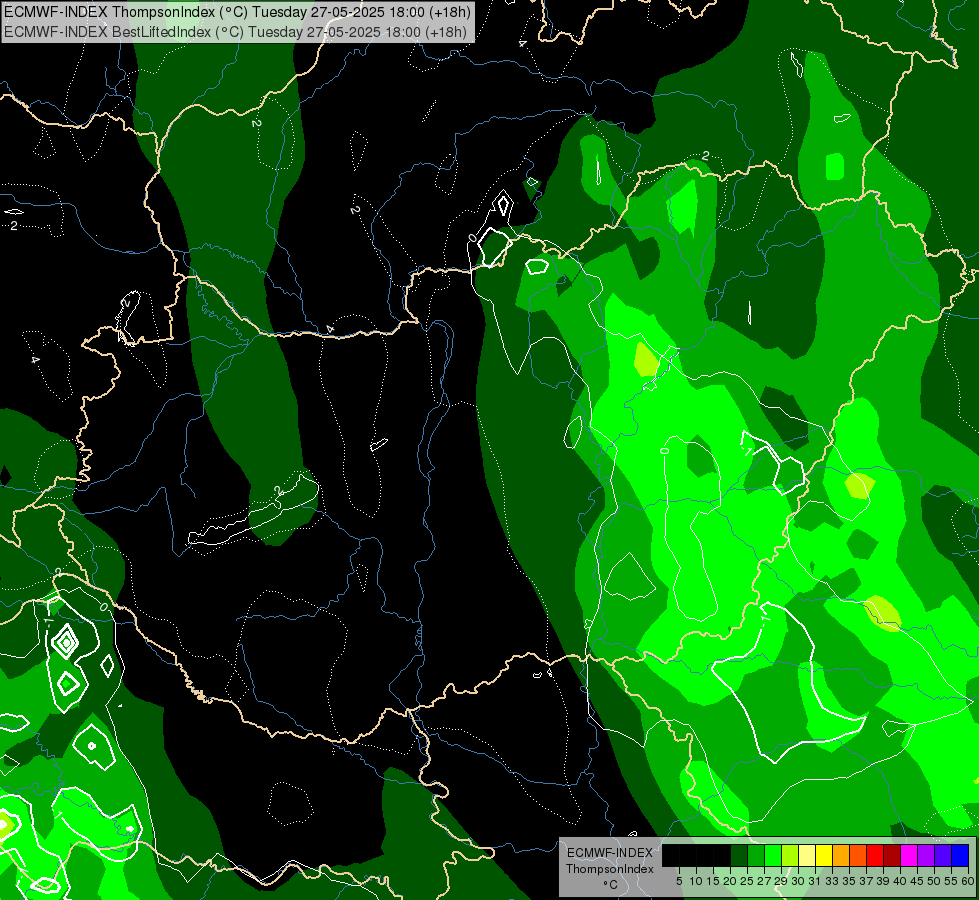The height and width of the screenshot is (900, 979).
Task: Click the legend tick value 30
Action: 799,881
